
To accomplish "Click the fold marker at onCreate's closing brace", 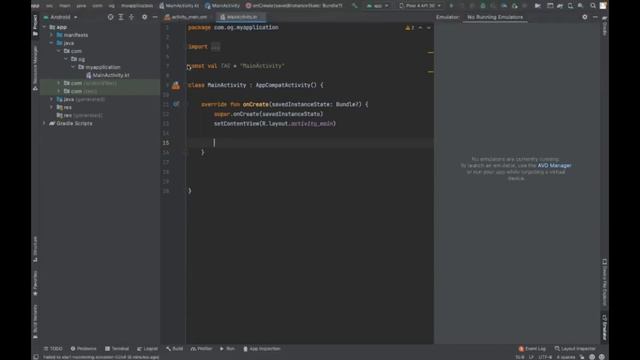I will [x=185, y=152].
